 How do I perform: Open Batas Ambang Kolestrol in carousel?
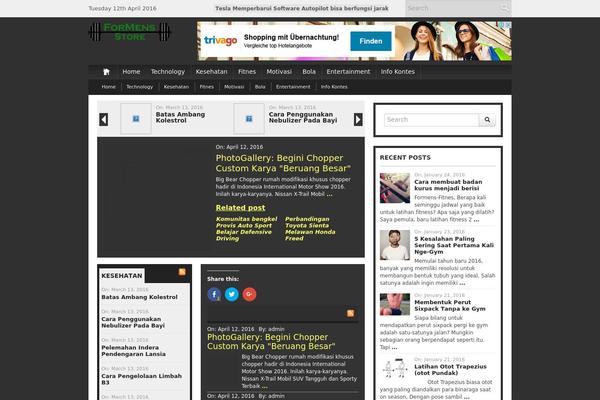[x=180, y=117]
